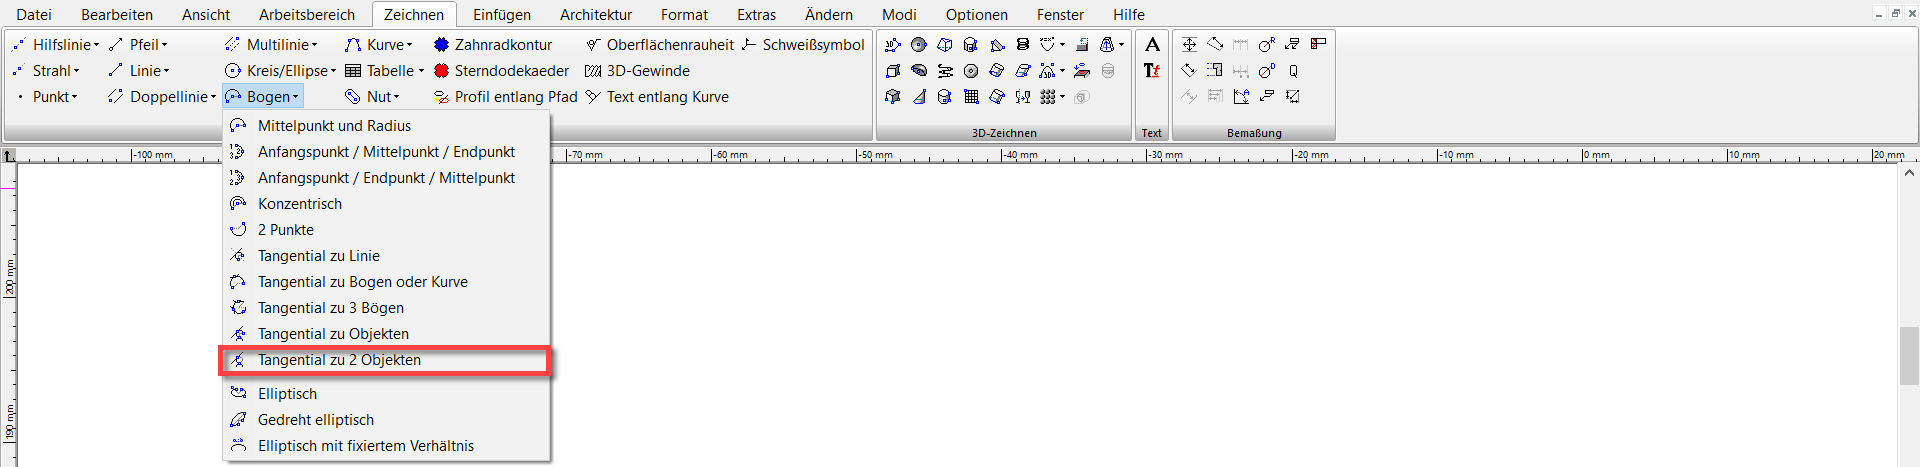This screenshot has height=467, width=1920.
Task: Choose Tangential zu Linie
Action: click(x=386, y=256)
